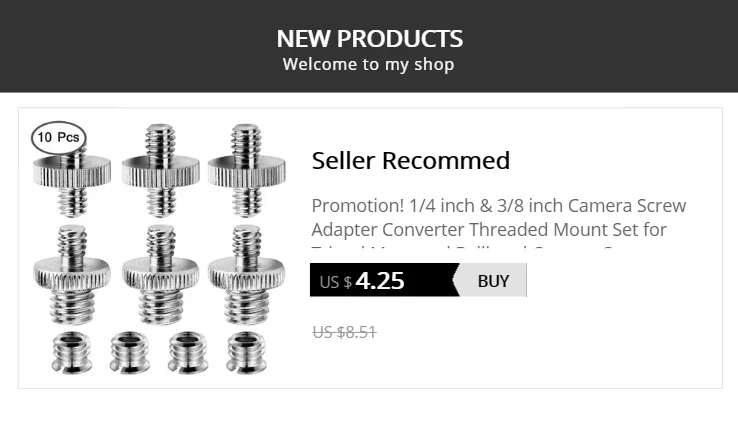
Task: Click the last bushing adapter in bottom row
Action: [244, 352]
